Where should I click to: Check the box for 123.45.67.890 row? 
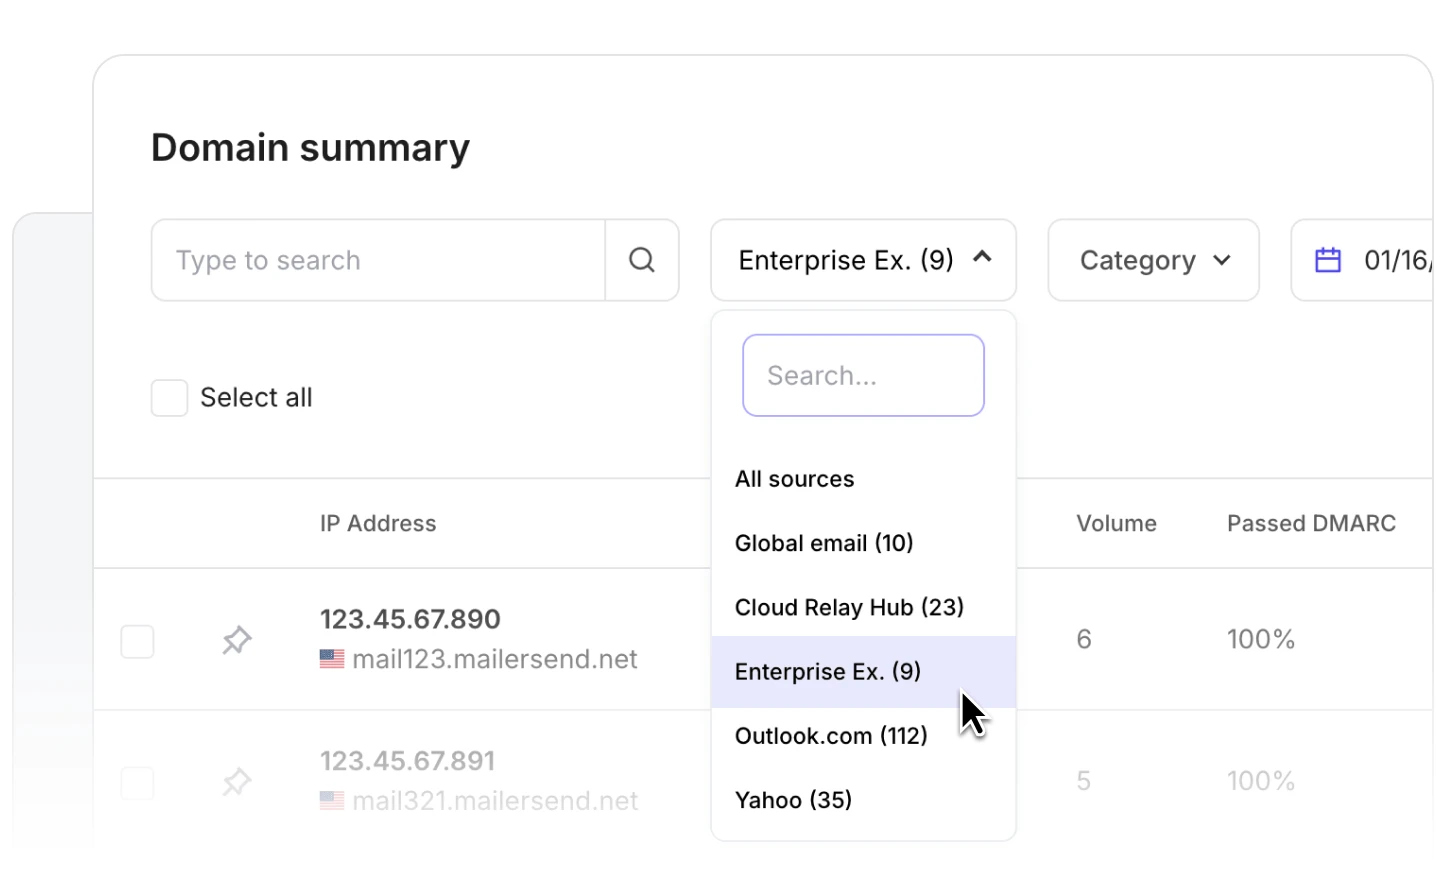click(x=138, y=641)
